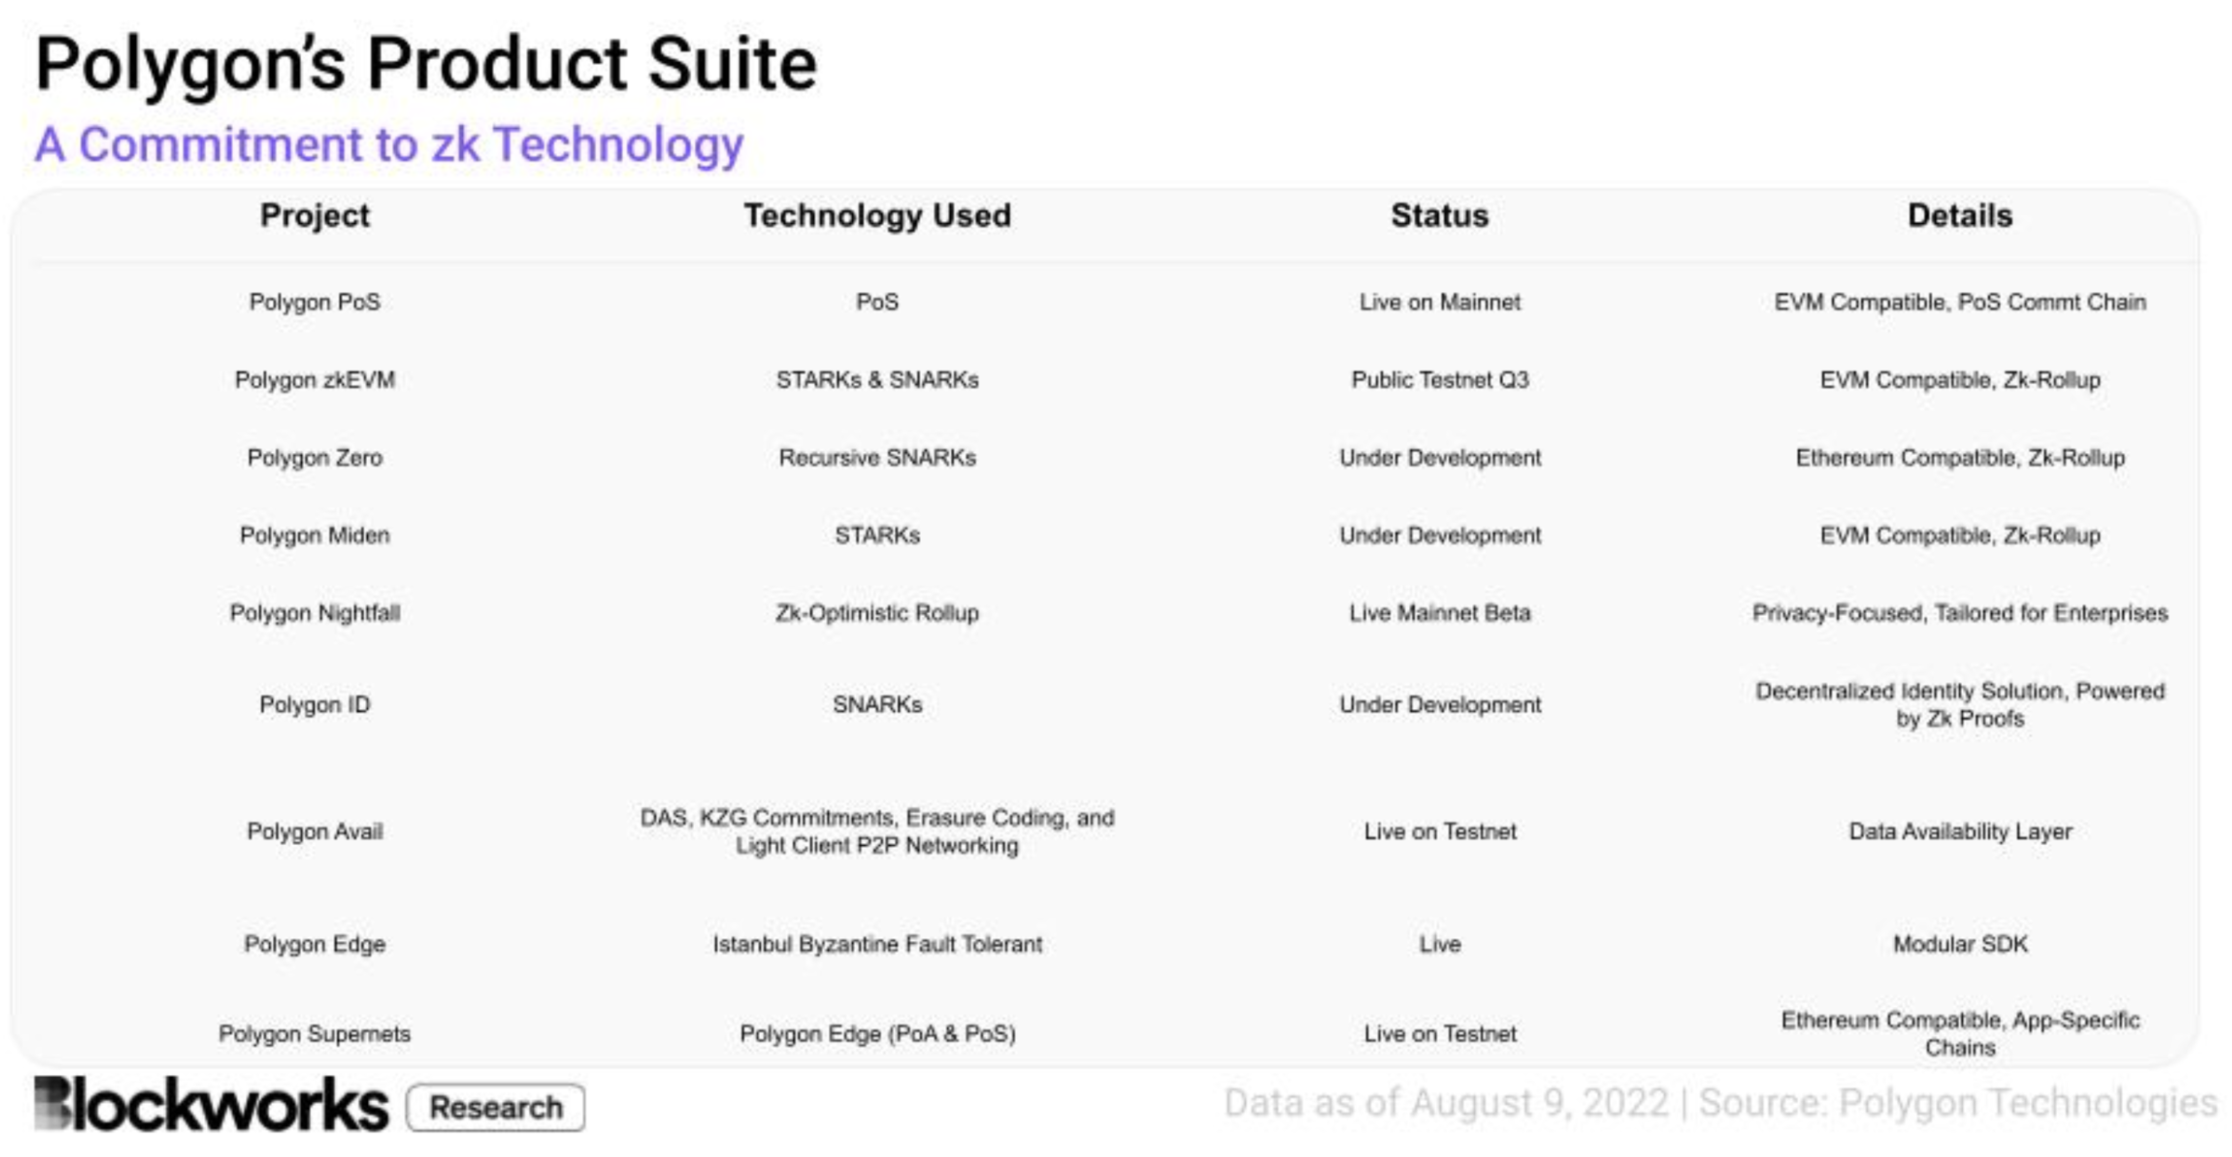
Task: Click the Polygon's Product Suite title
Action: (x=426, y=64)
